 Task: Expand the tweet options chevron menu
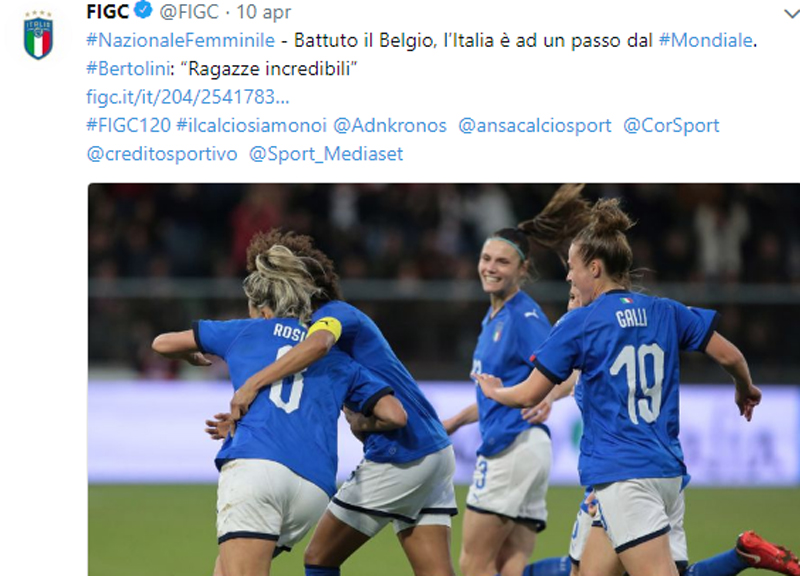pos(791,14)
